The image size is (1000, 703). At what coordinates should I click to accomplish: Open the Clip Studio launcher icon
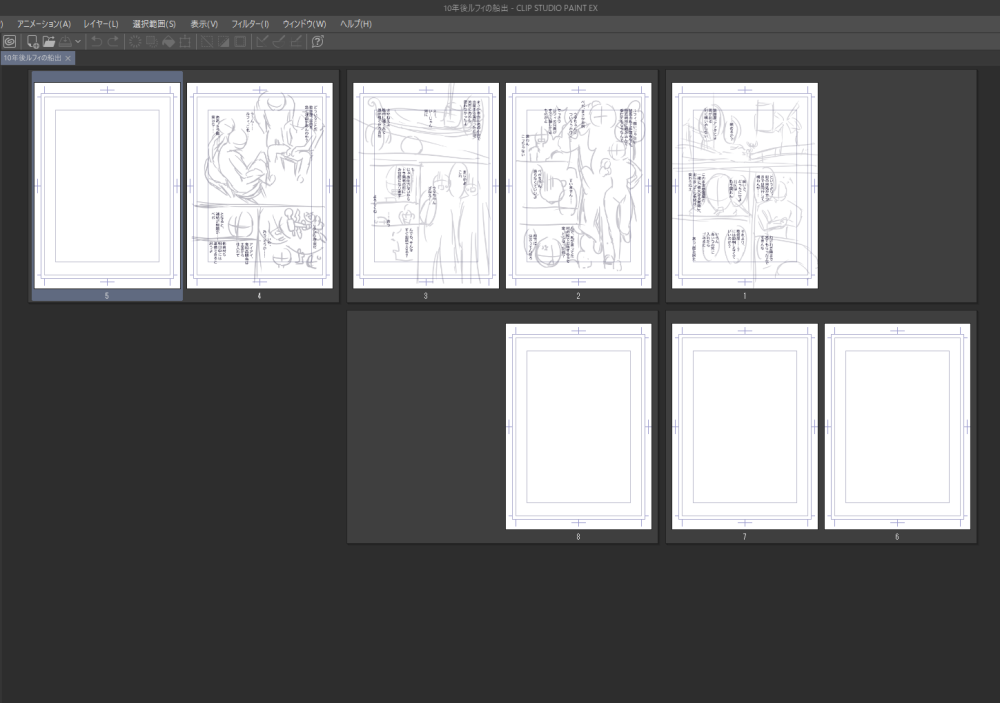(x=9, y=42)
